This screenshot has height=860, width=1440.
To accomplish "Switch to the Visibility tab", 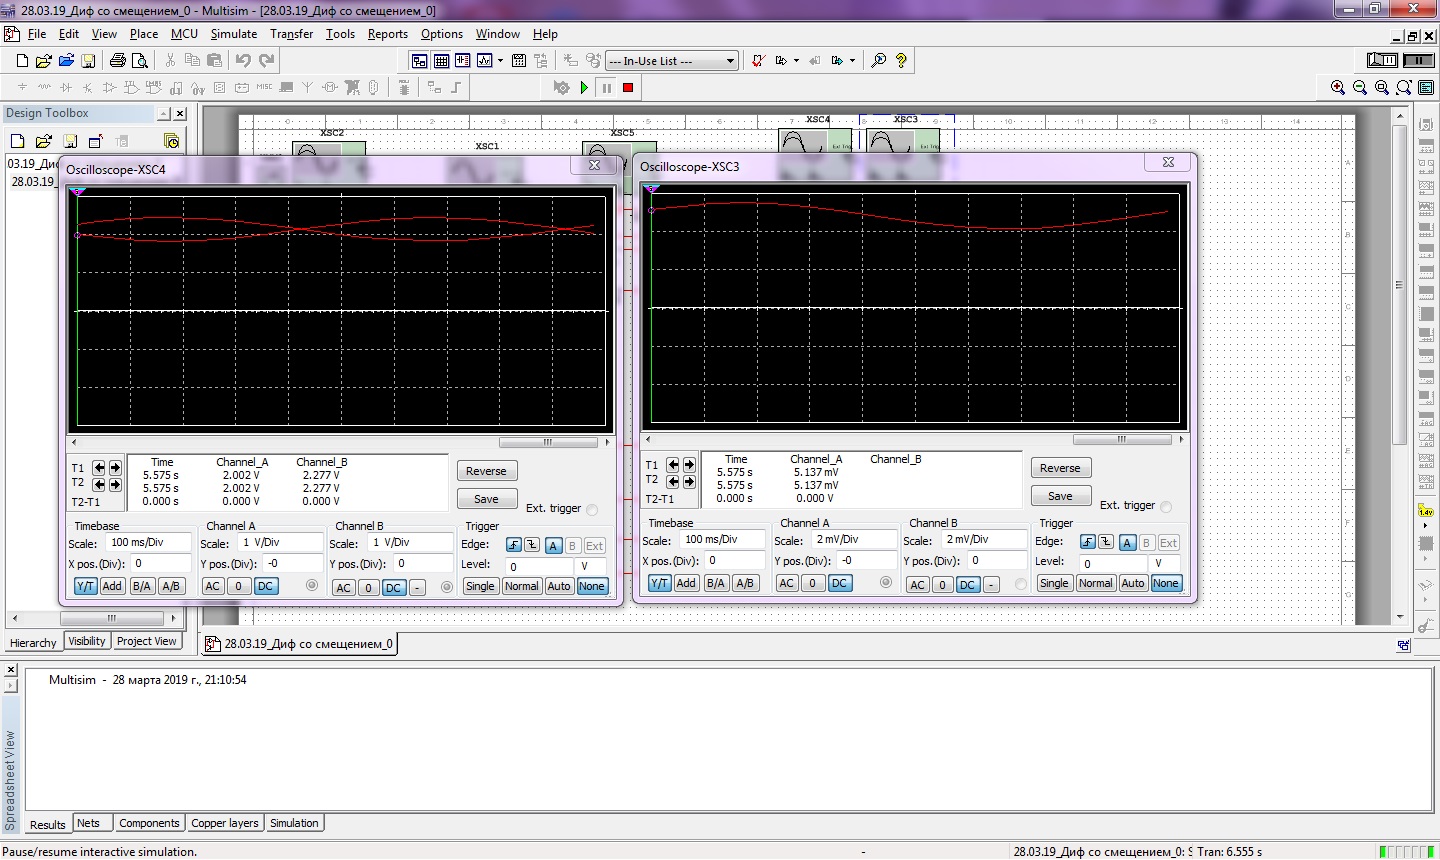I will click(87, 642).
